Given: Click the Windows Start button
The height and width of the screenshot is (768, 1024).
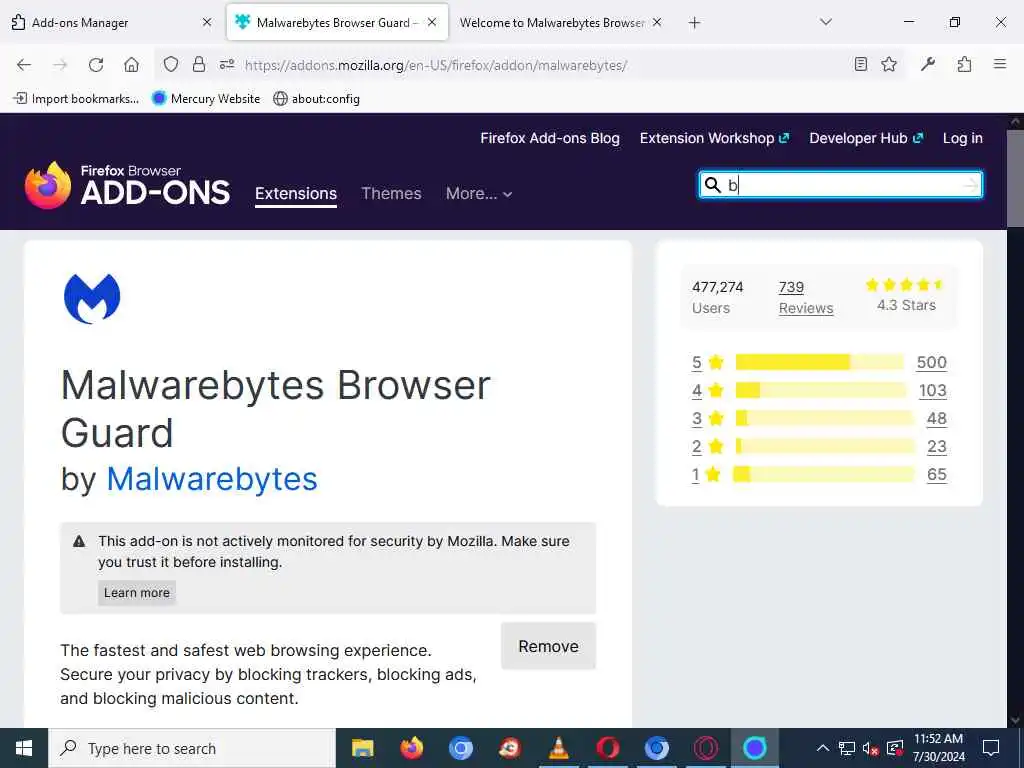Looking at the screenshot, I should [24, 748].
